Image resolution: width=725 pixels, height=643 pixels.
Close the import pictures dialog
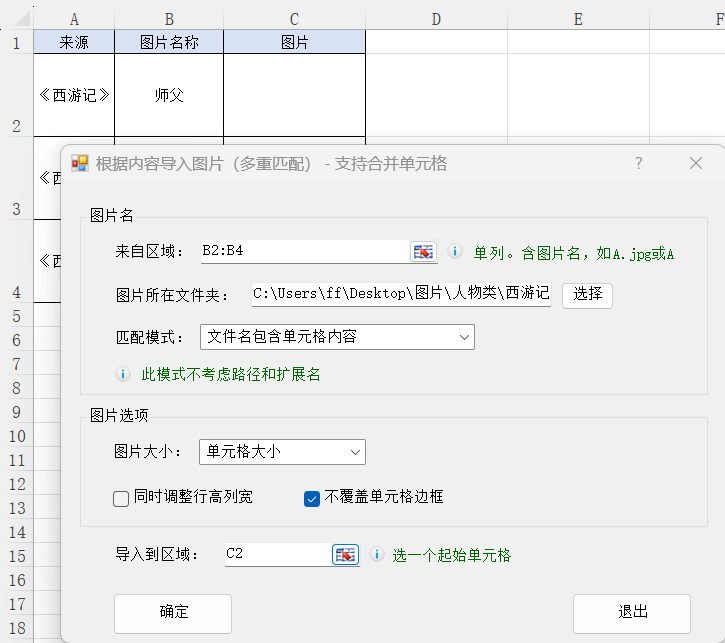click(x=696, y=163)
